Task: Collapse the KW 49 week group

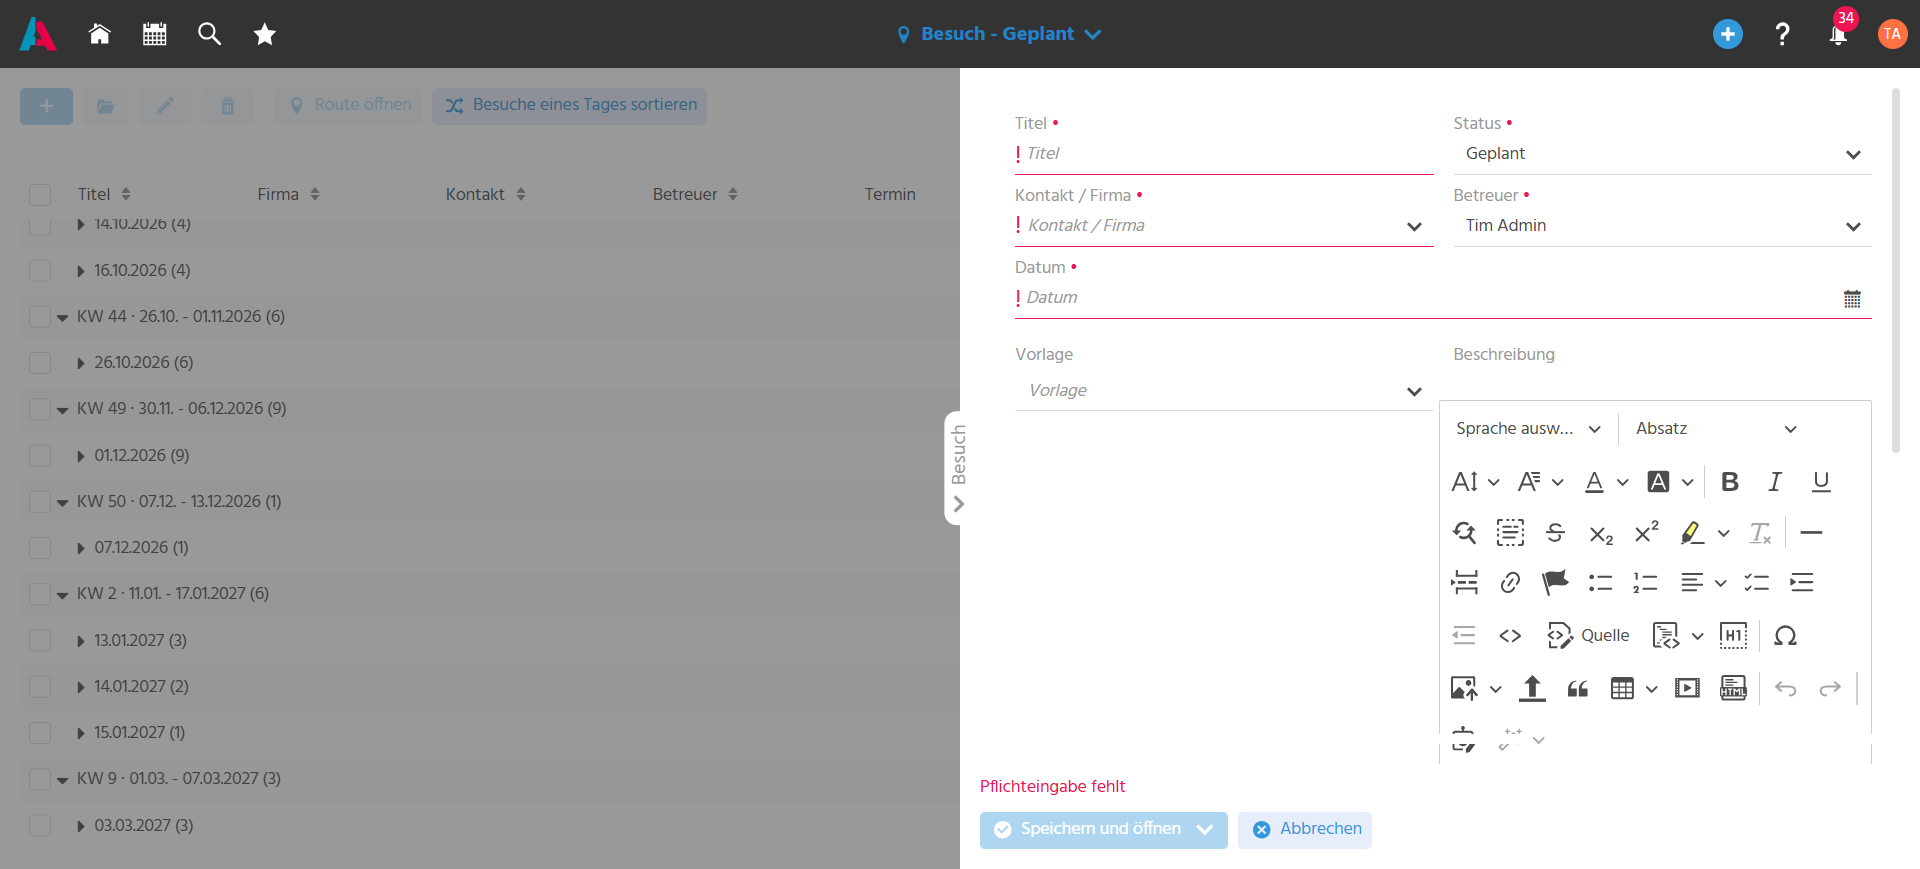Action: pos(62,410)
